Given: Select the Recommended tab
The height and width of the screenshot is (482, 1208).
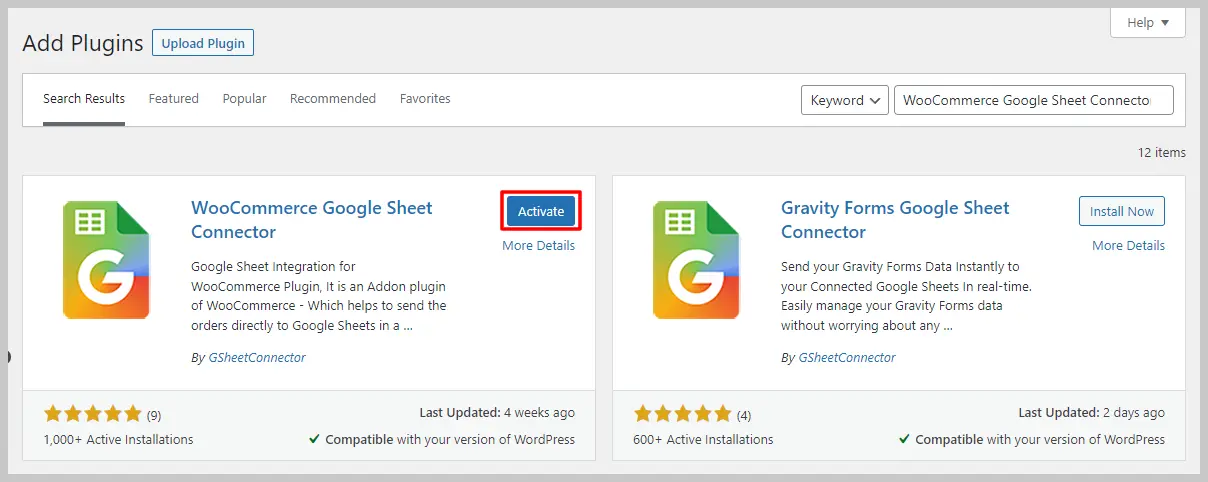Looking at the screenshot, I should pos(333,99).
